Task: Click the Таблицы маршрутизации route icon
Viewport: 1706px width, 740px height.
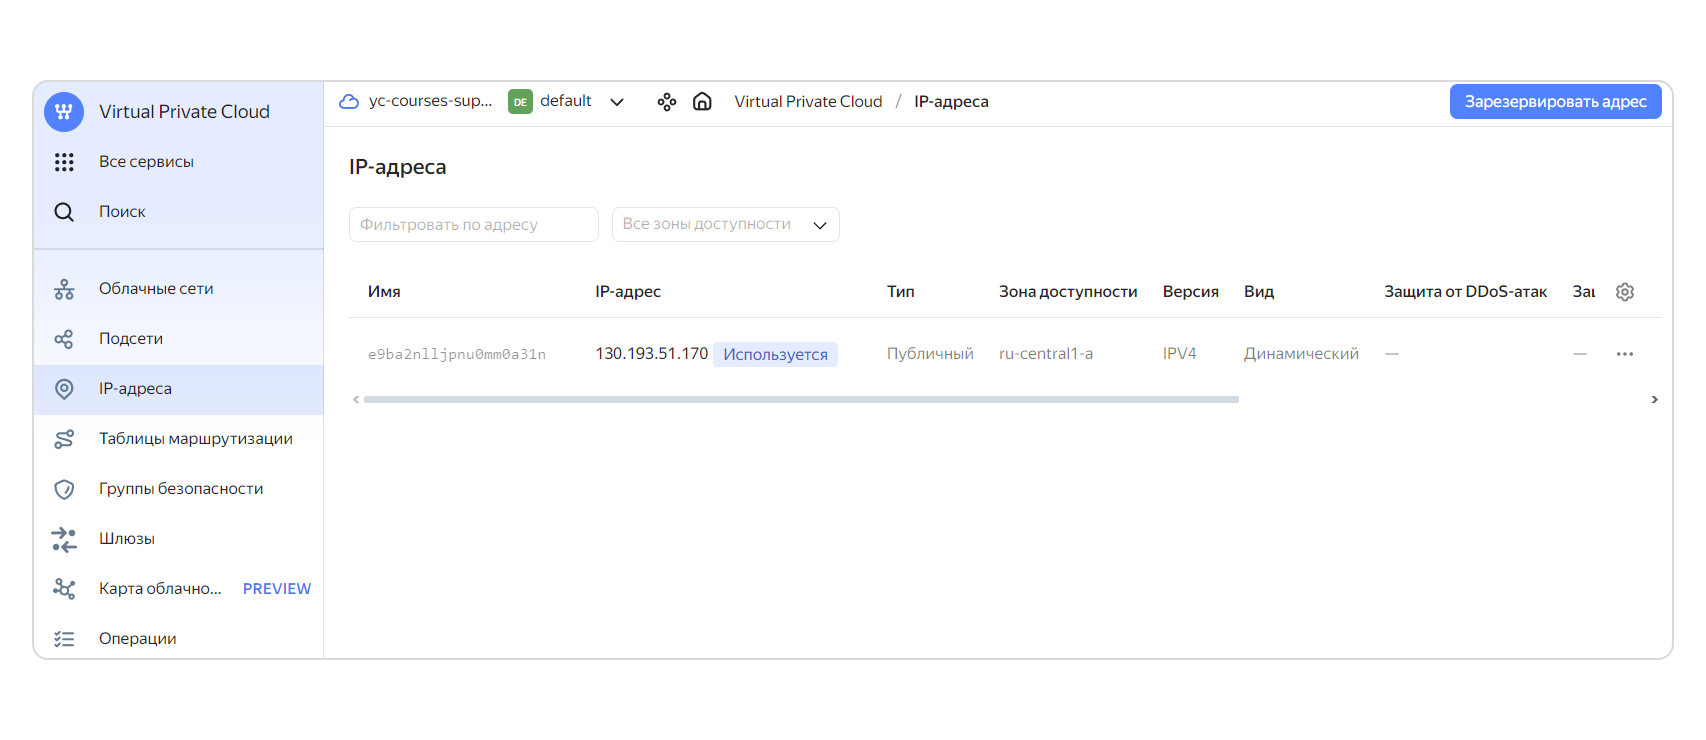Action: (64, 439)
